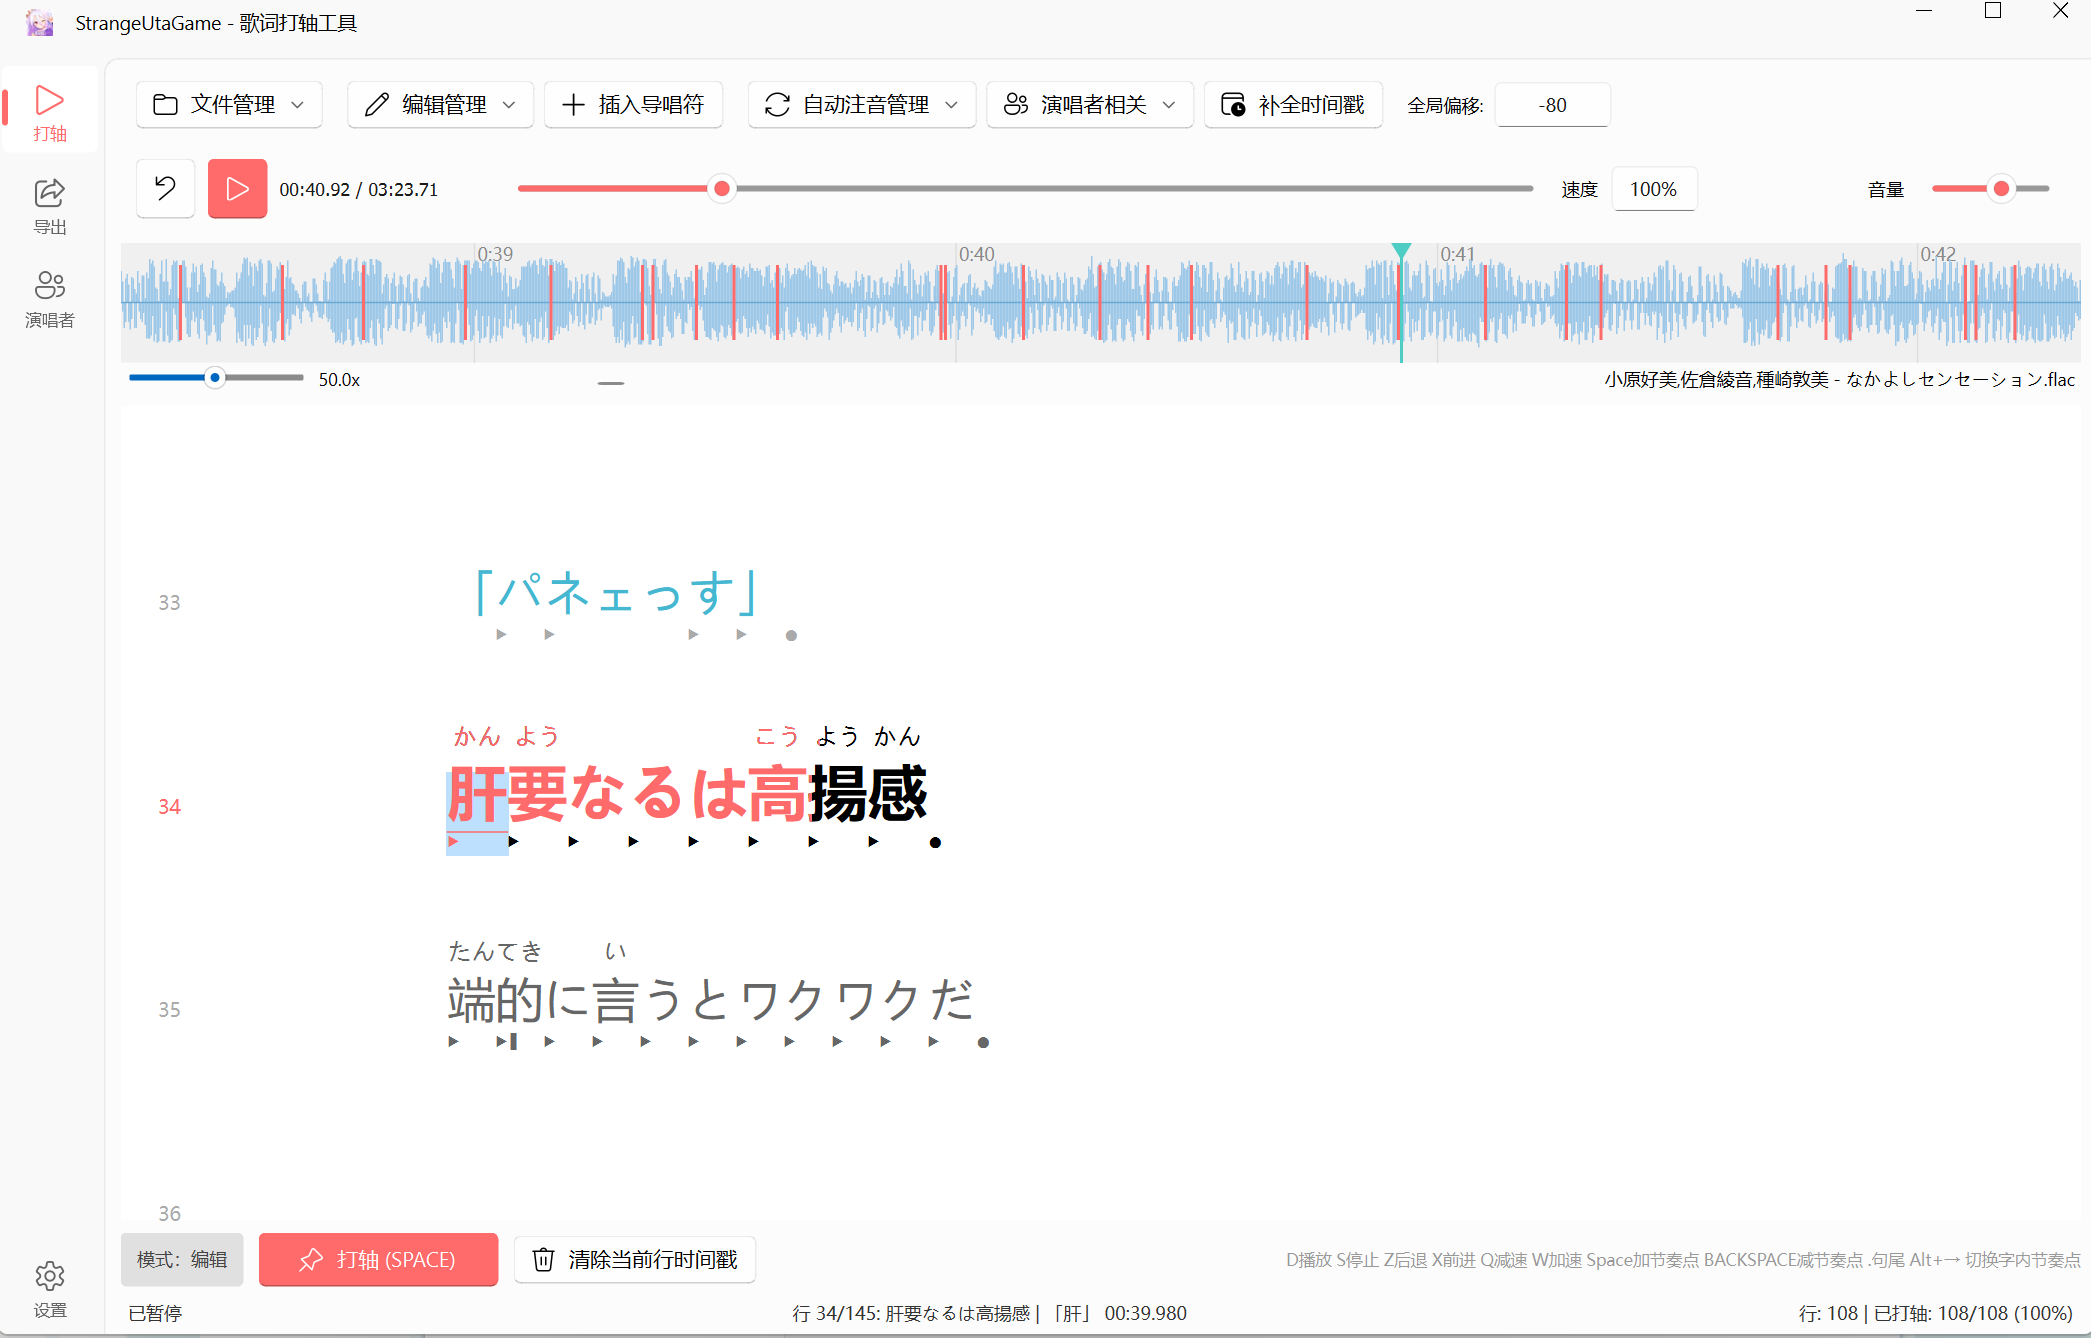Click the undo/rewind arrow icon button
2091x1338 pixels.
(x=165, y=188)
